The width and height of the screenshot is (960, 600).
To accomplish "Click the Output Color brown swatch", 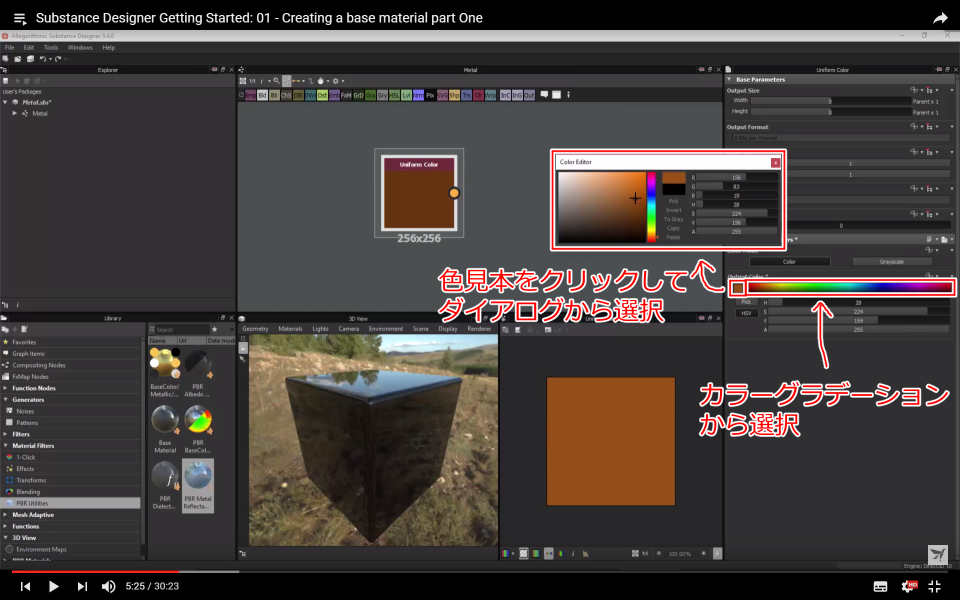I will coord(738,288).
